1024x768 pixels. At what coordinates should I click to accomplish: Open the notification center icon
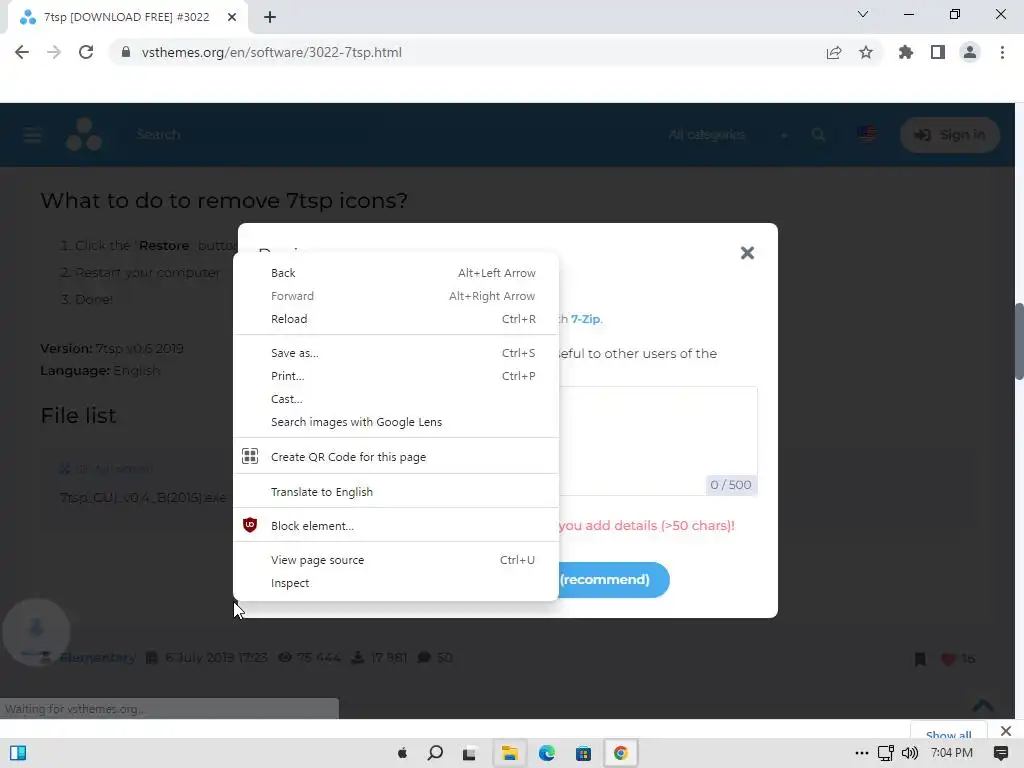click(1000, 753)
